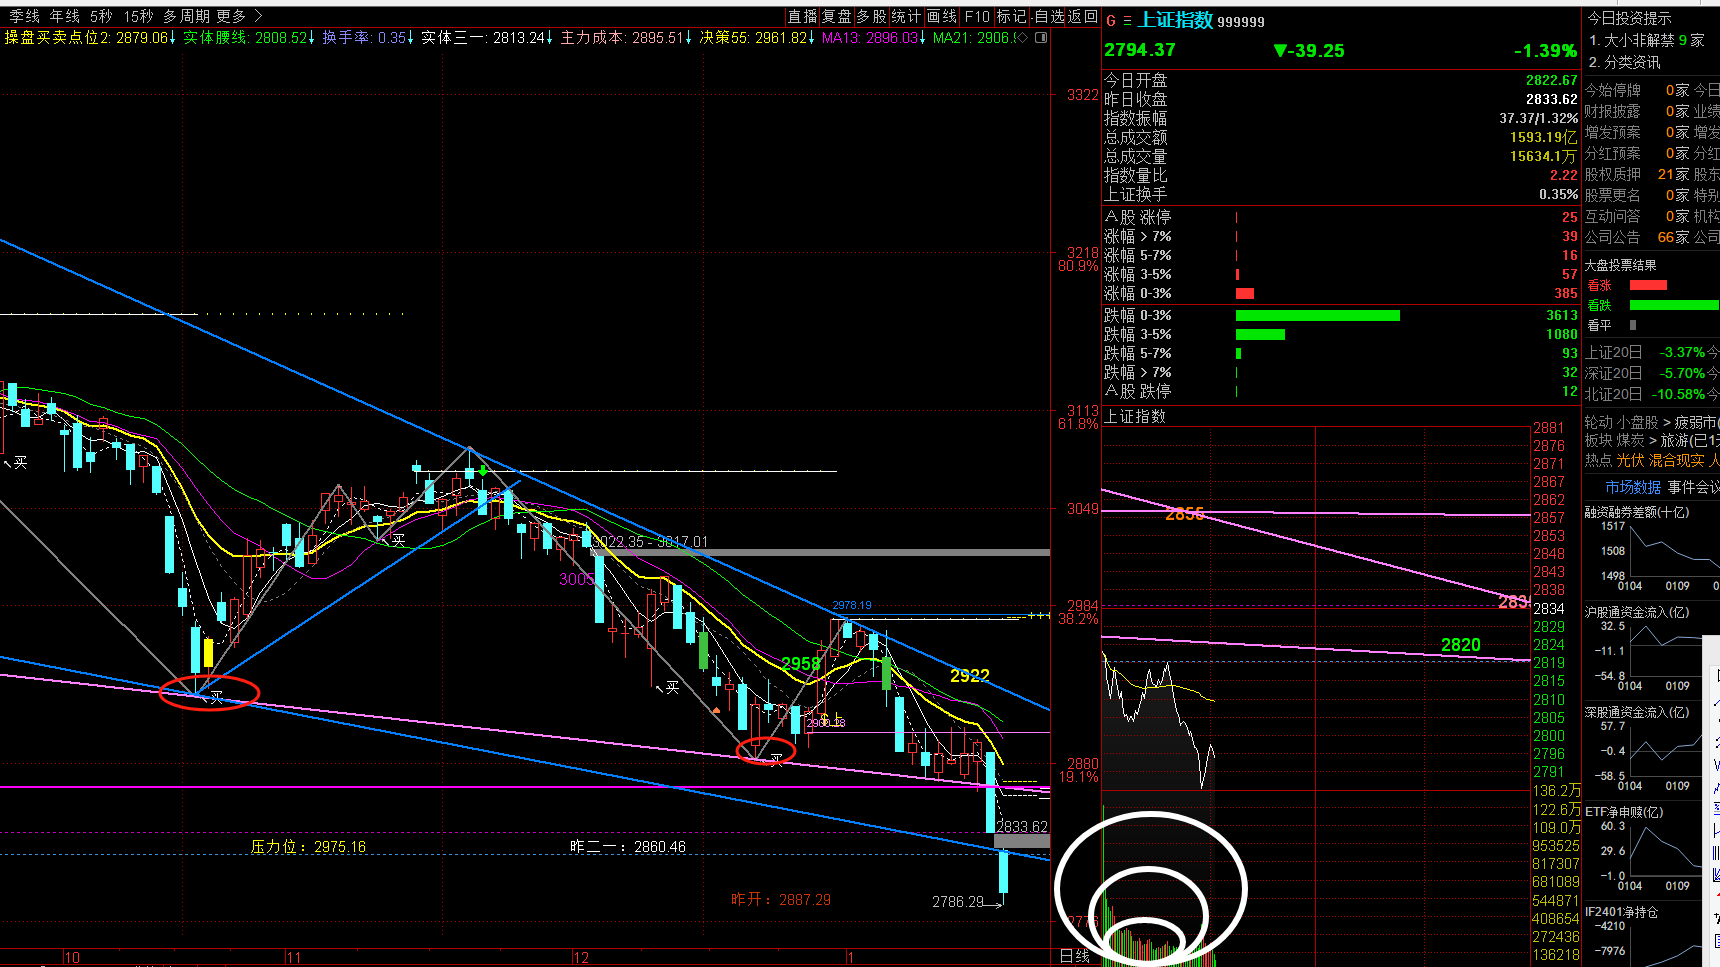Click the 压力位 2975.16 label

click(308, 847)
